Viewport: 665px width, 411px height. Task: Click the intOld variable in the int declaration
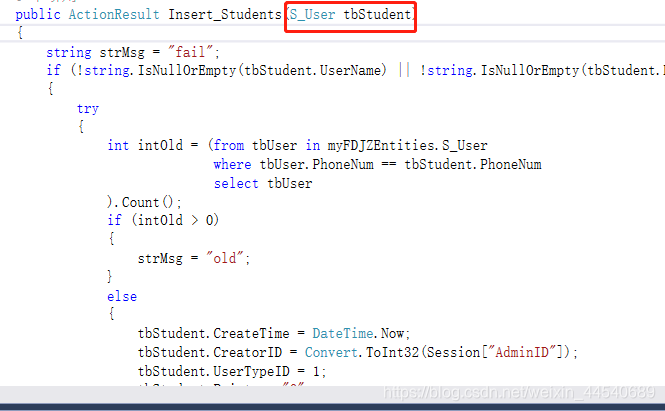(160, 145)
